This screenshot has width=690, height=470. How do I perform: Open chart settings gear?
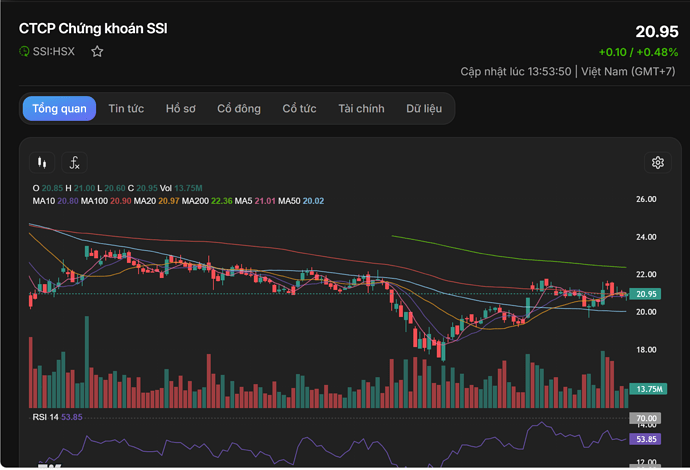point(657,163)
